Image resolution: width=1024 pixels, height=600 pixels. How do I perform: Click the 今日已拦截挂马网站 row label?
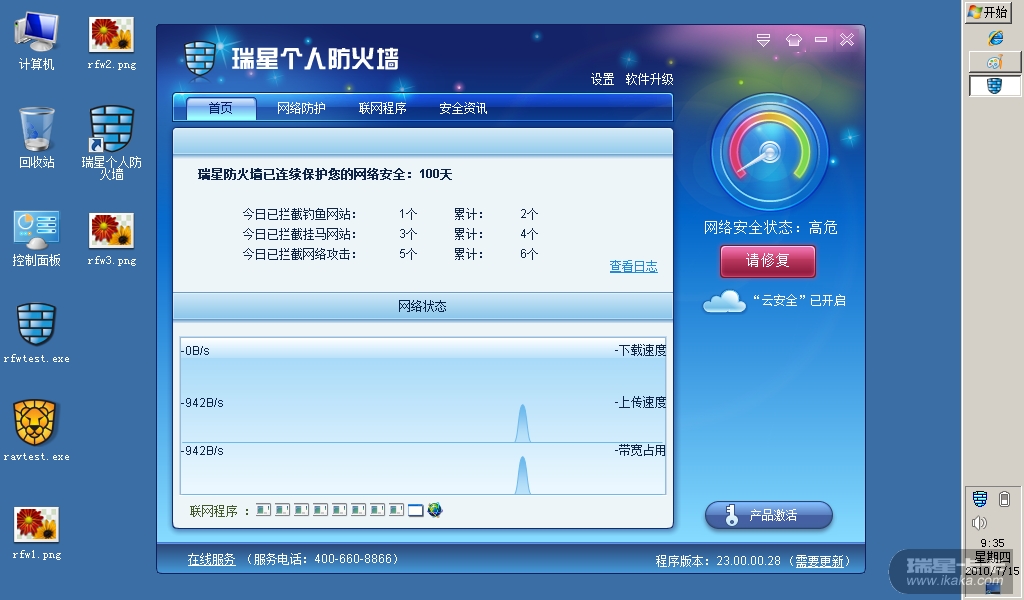pos(299,234)
